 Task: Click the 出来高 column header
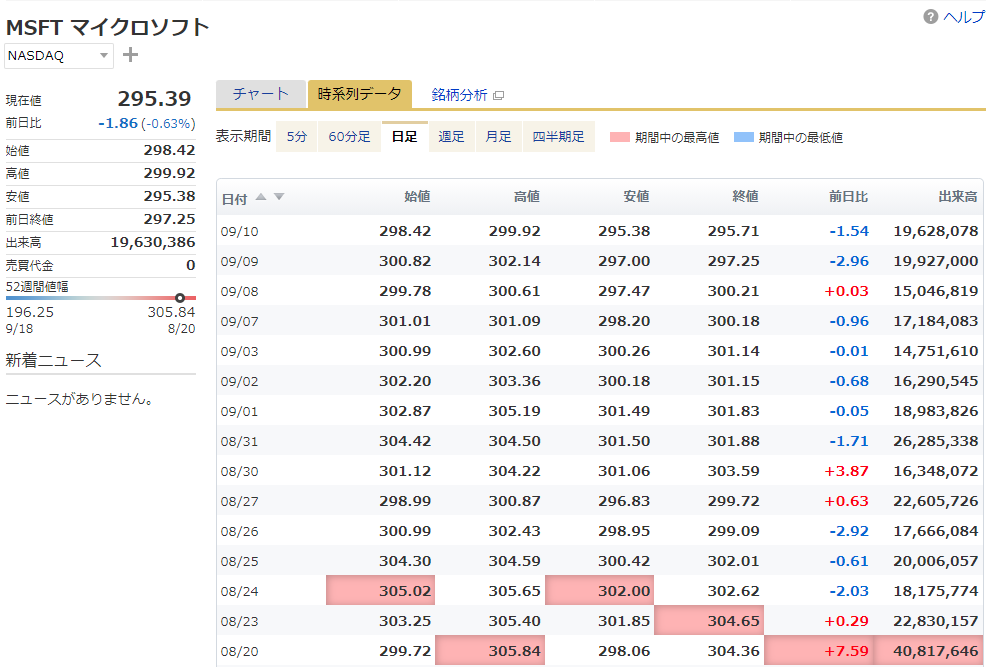click(958, 197)
